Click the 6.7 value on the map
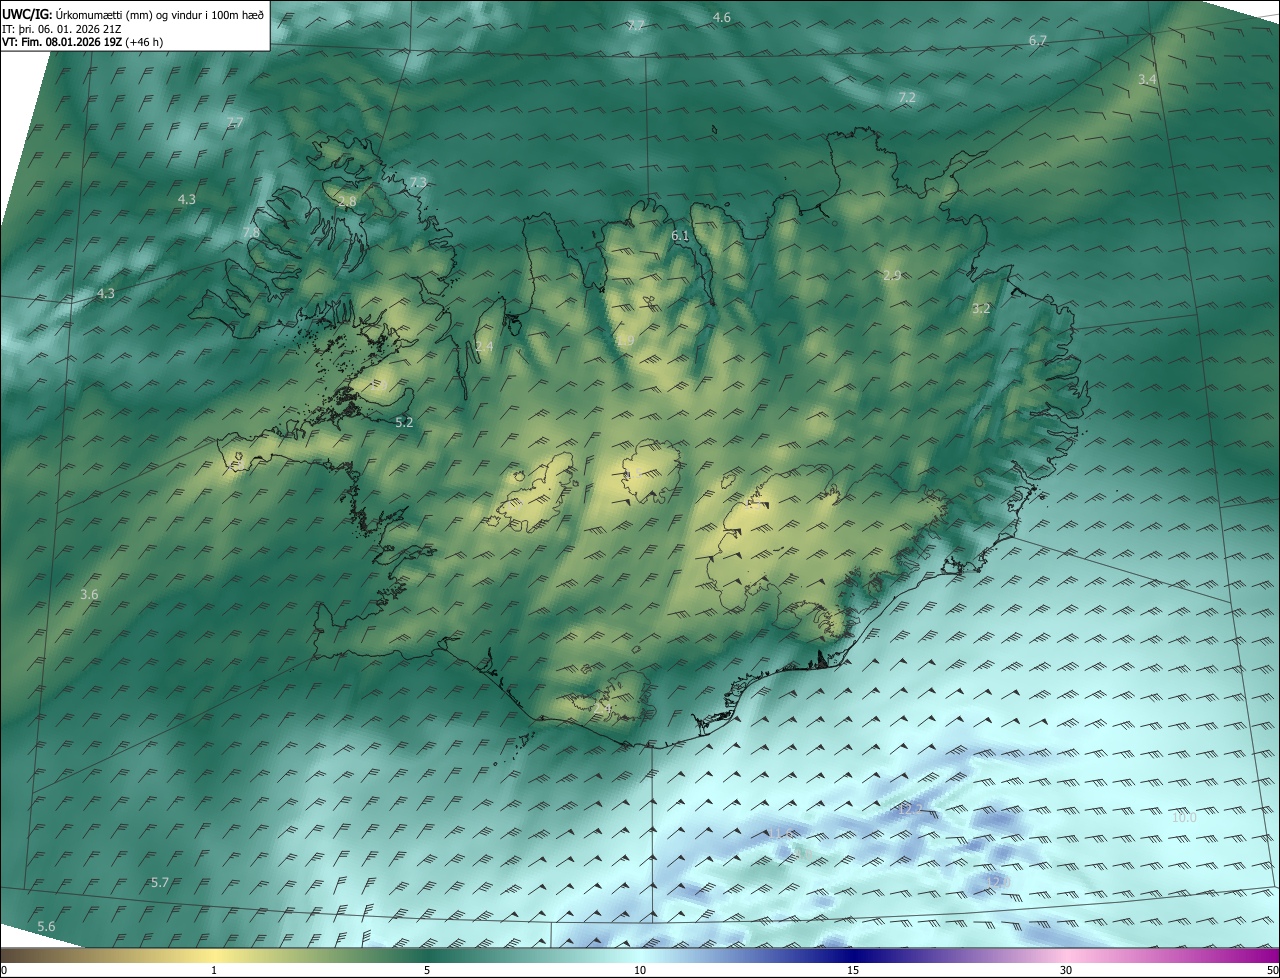Viewport: 1280px width, 978px height. (1037, 41)
